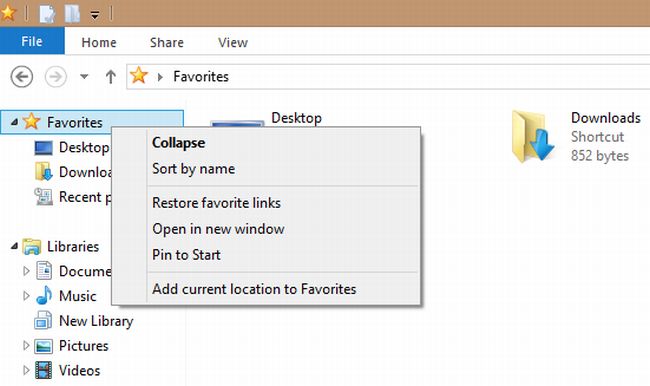Click the New Library icon
650x386 pixels.
(x=44, y=320)
